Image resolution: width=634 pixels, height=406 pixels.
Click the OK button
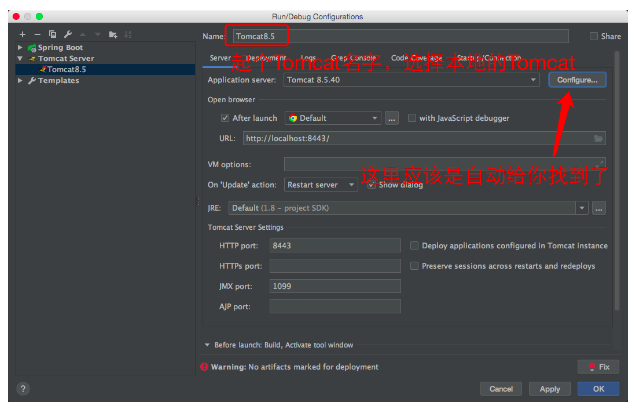tap(598, 389)
